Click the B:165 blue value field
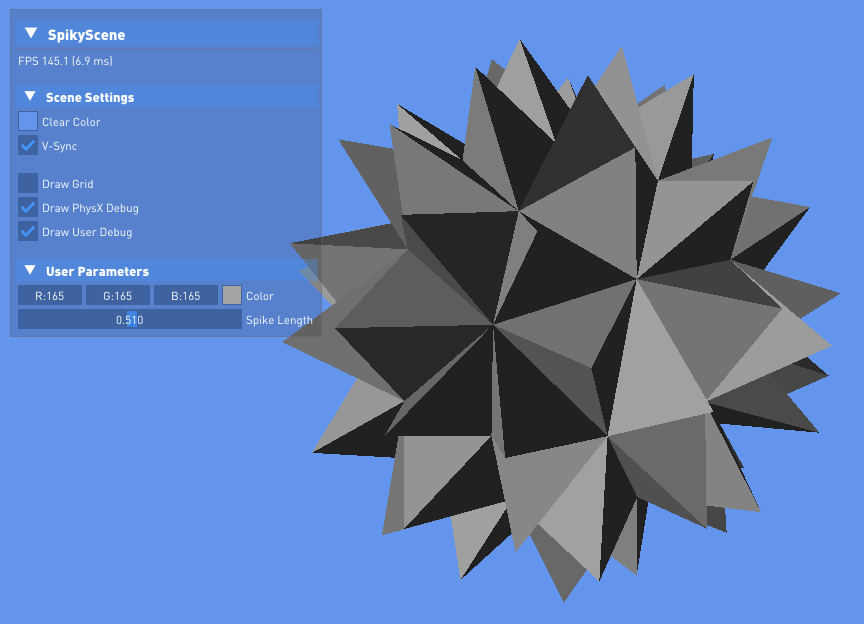 [x=186, y=296]
